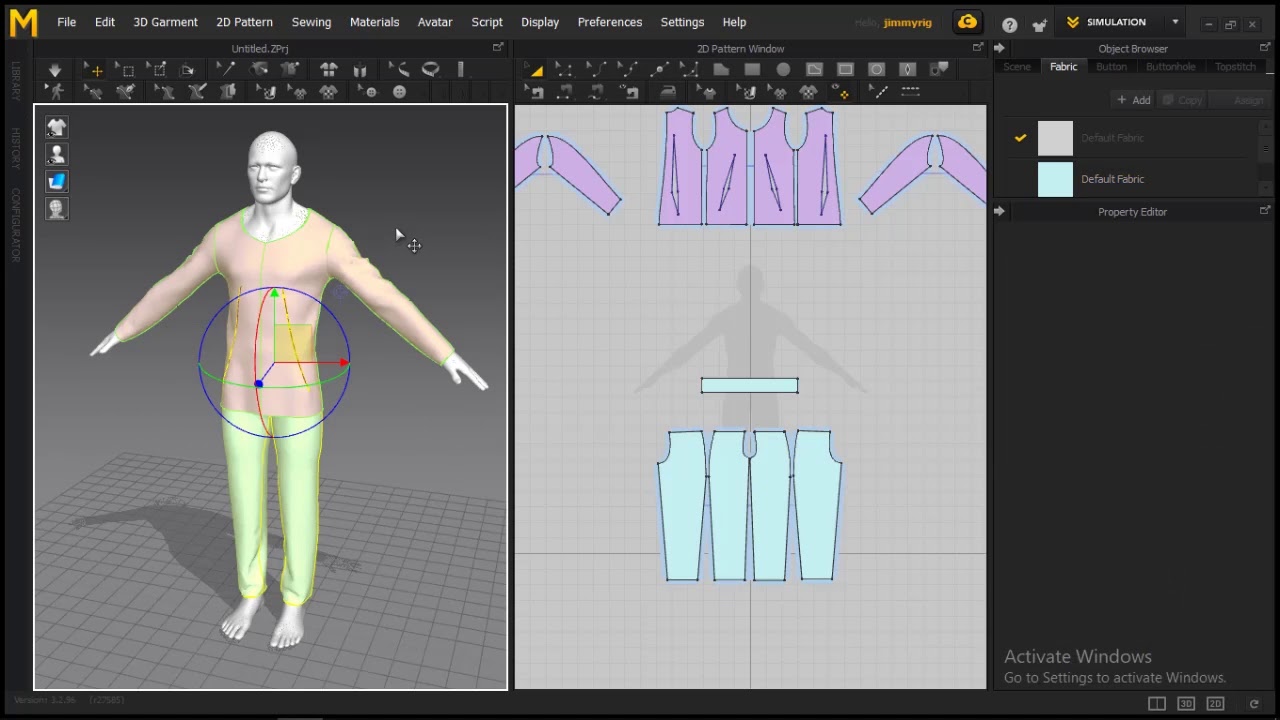The height and width of the screenshot is (720, 1280).
Task: Click the Copy fabric button
Action: pyautogui.click(x=1182, y=100)
